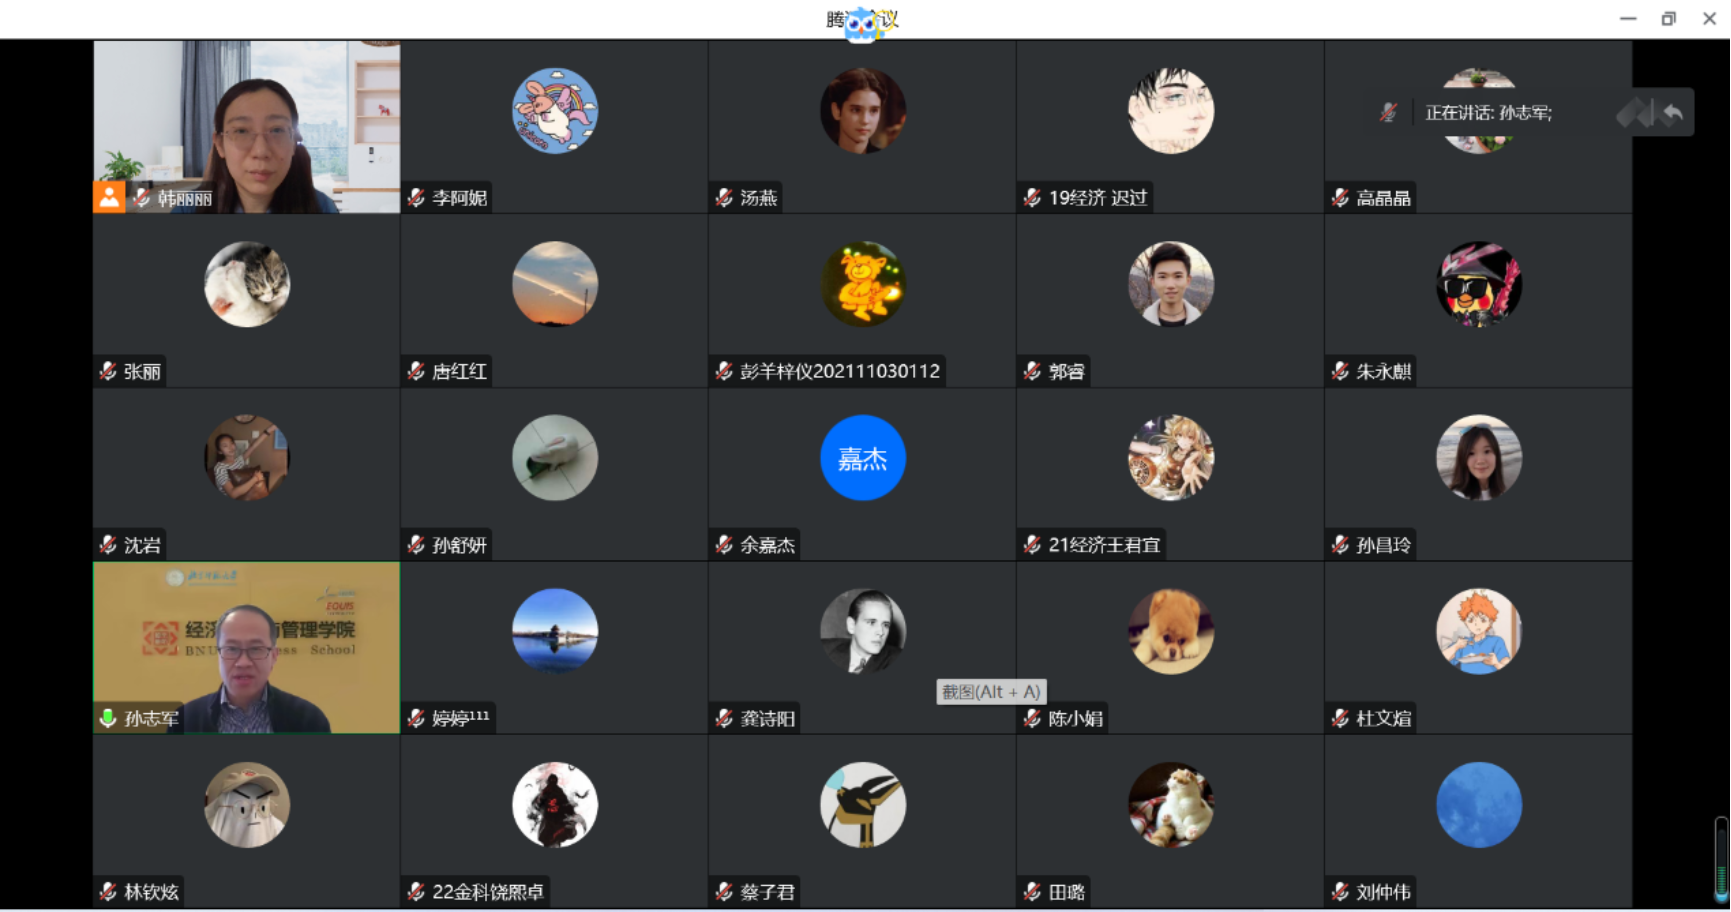The height and width of the screenshot is (912, 1731).
Task: Select the 孙志军 video tile
Action: point(247,648)
